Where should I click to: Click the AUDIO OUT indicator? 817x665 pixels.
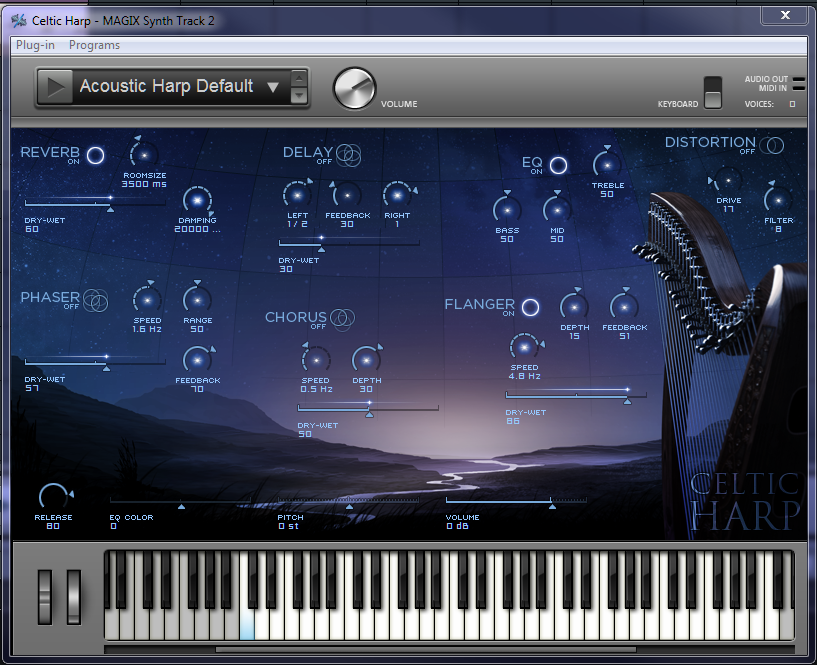(x=798, y=79)
